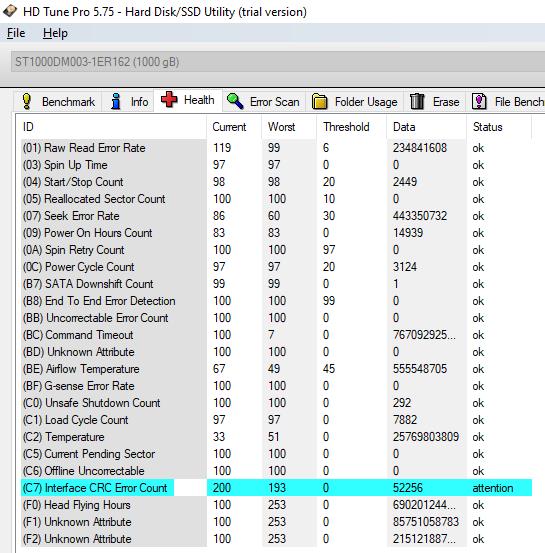Click the blue Info tab icon
545x553 pixels.
pos(116,102)
